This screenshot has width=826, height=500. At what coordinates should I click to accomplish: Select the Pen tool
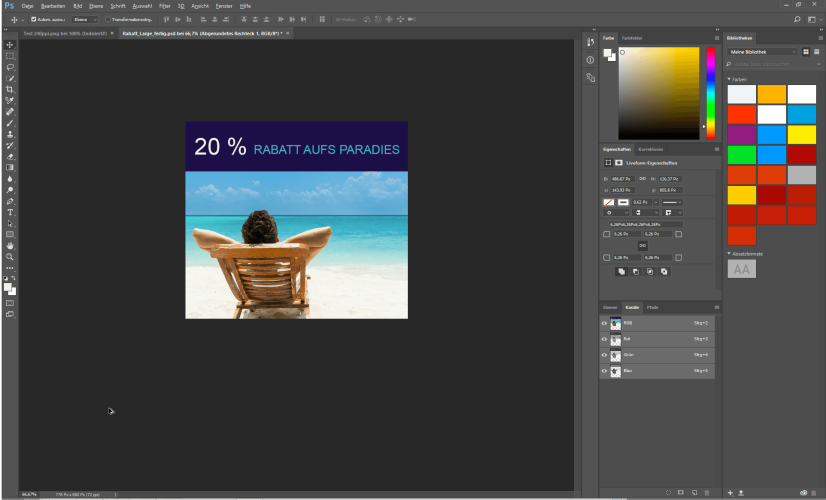tap(10, 201)
